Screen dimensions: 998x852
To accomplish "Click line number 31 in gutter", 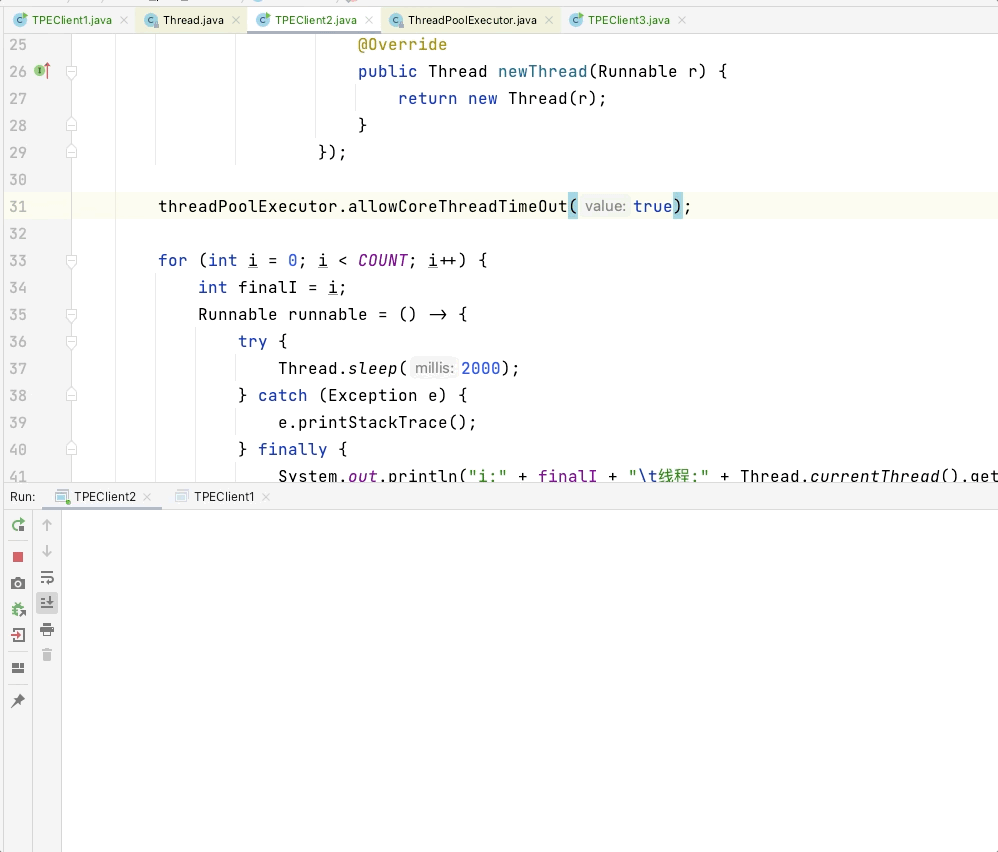I will pyautogui.click(x=18, y=207).
